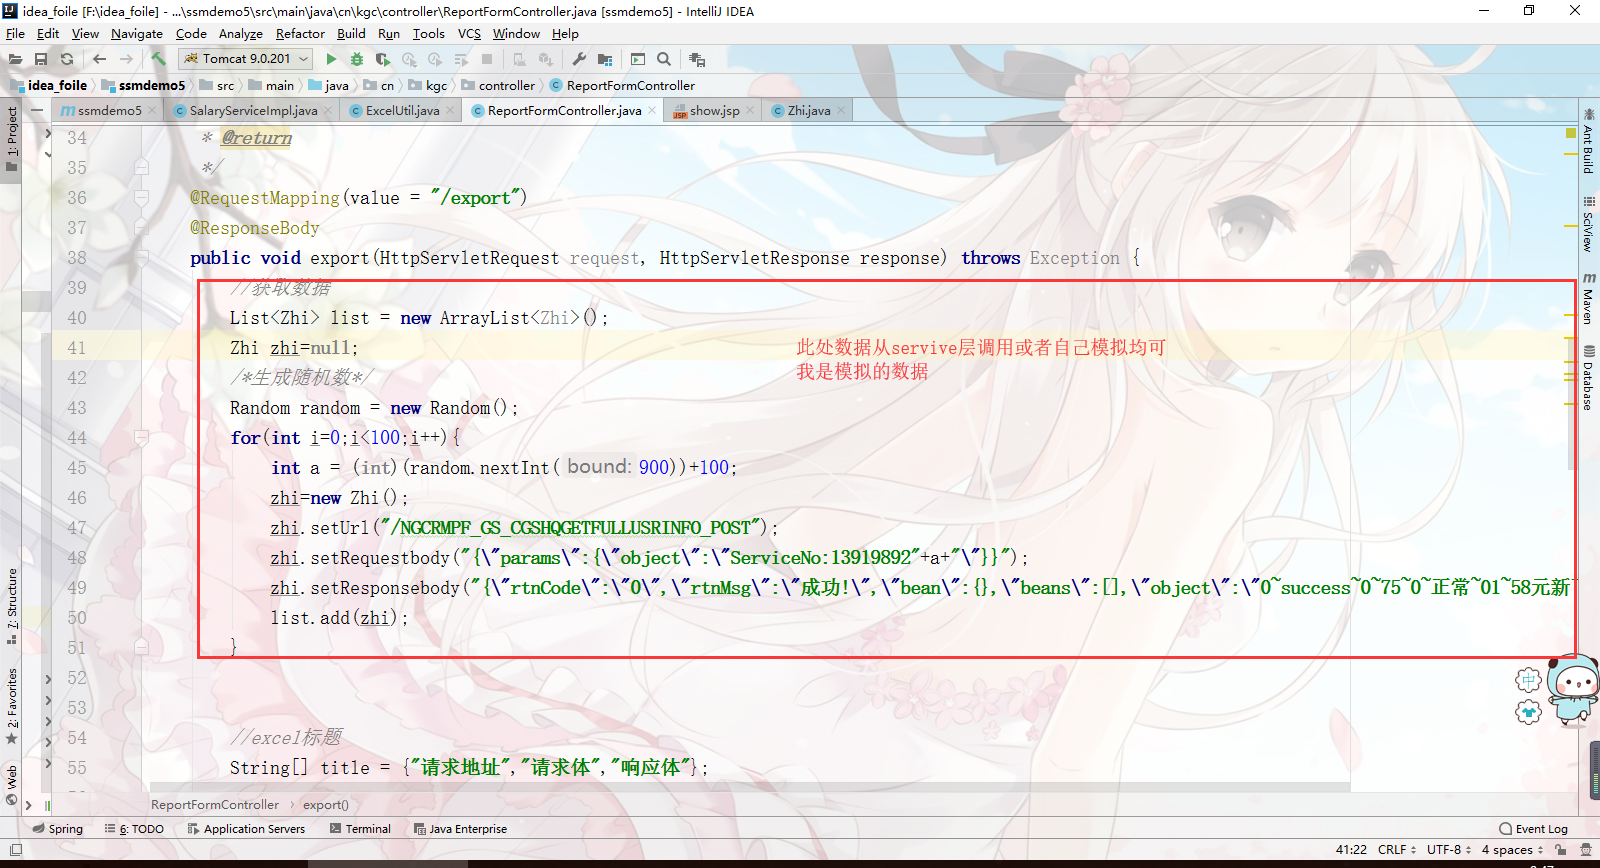Click the 41:22 cursor position indicator
1600x868 pixels.
click(x=1351, y=850)
